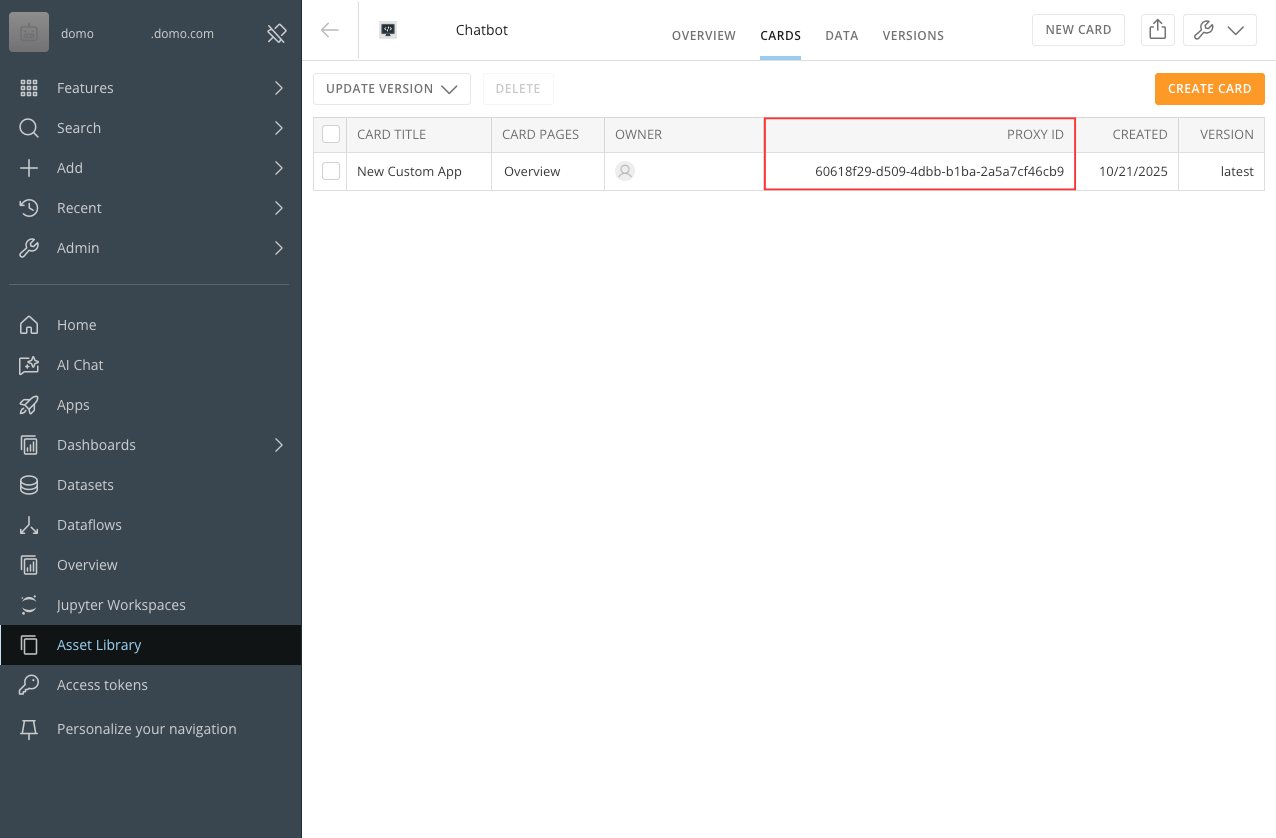This screenshot has width=1276, height=838.
Task: Go back with the left arrow
Action: [330, 30]
